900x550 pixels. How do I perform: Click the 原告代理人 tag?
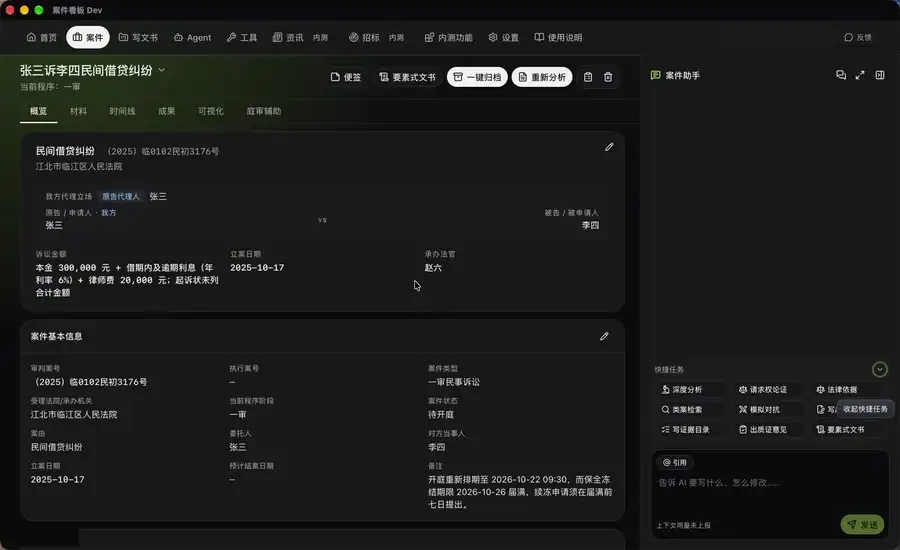pyautogui.click(x=121, y=196)
